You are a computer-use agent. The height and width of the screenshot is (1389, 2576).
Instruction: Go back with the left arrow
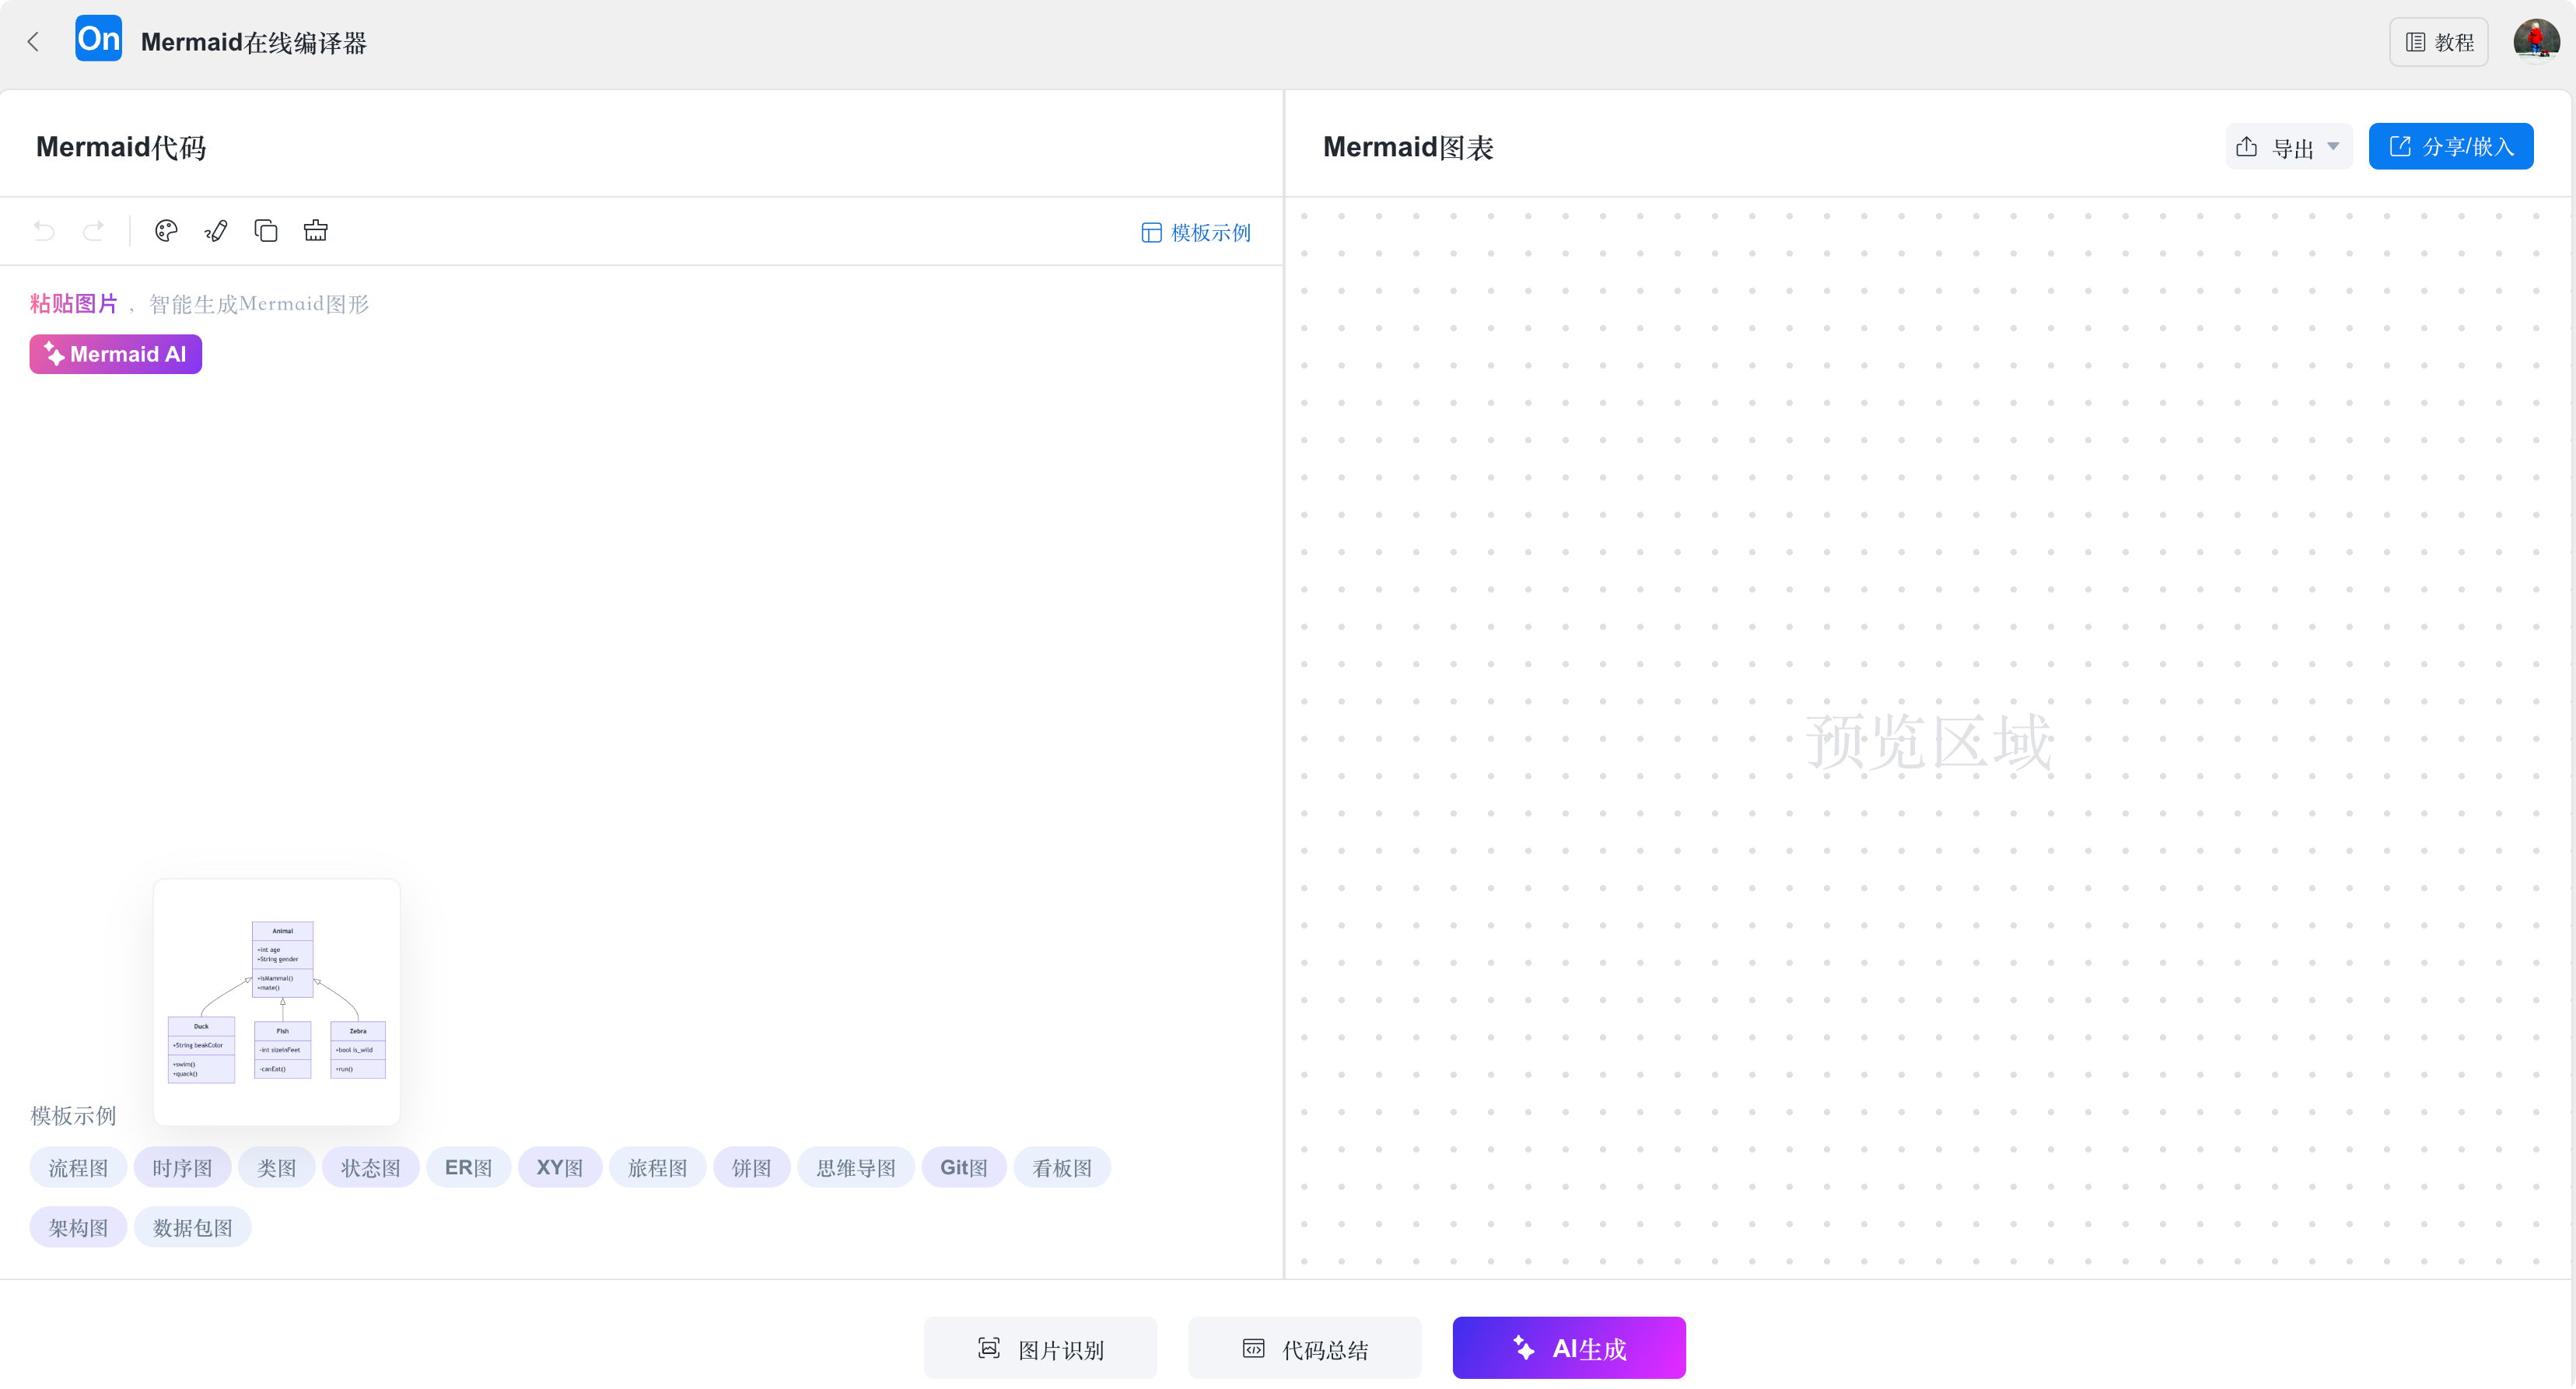click(x=33, y=42)
